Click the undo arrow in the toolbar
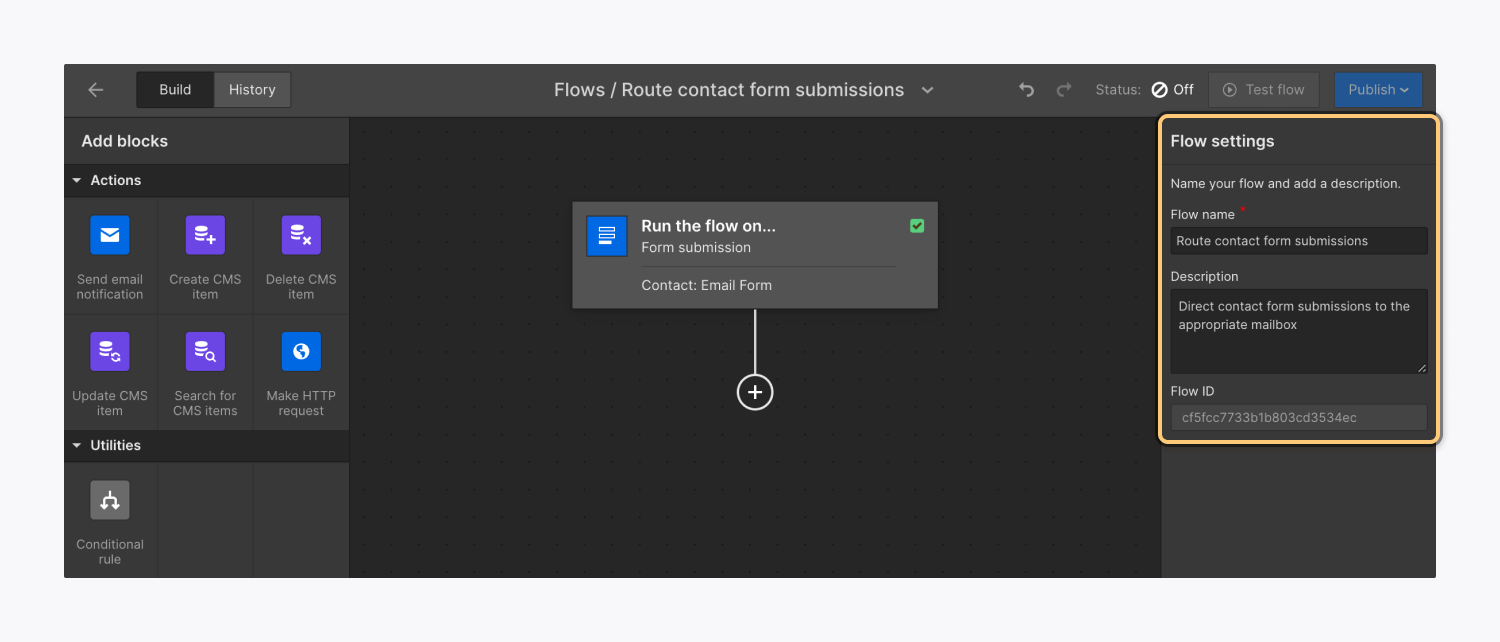 coord(1026,89)
